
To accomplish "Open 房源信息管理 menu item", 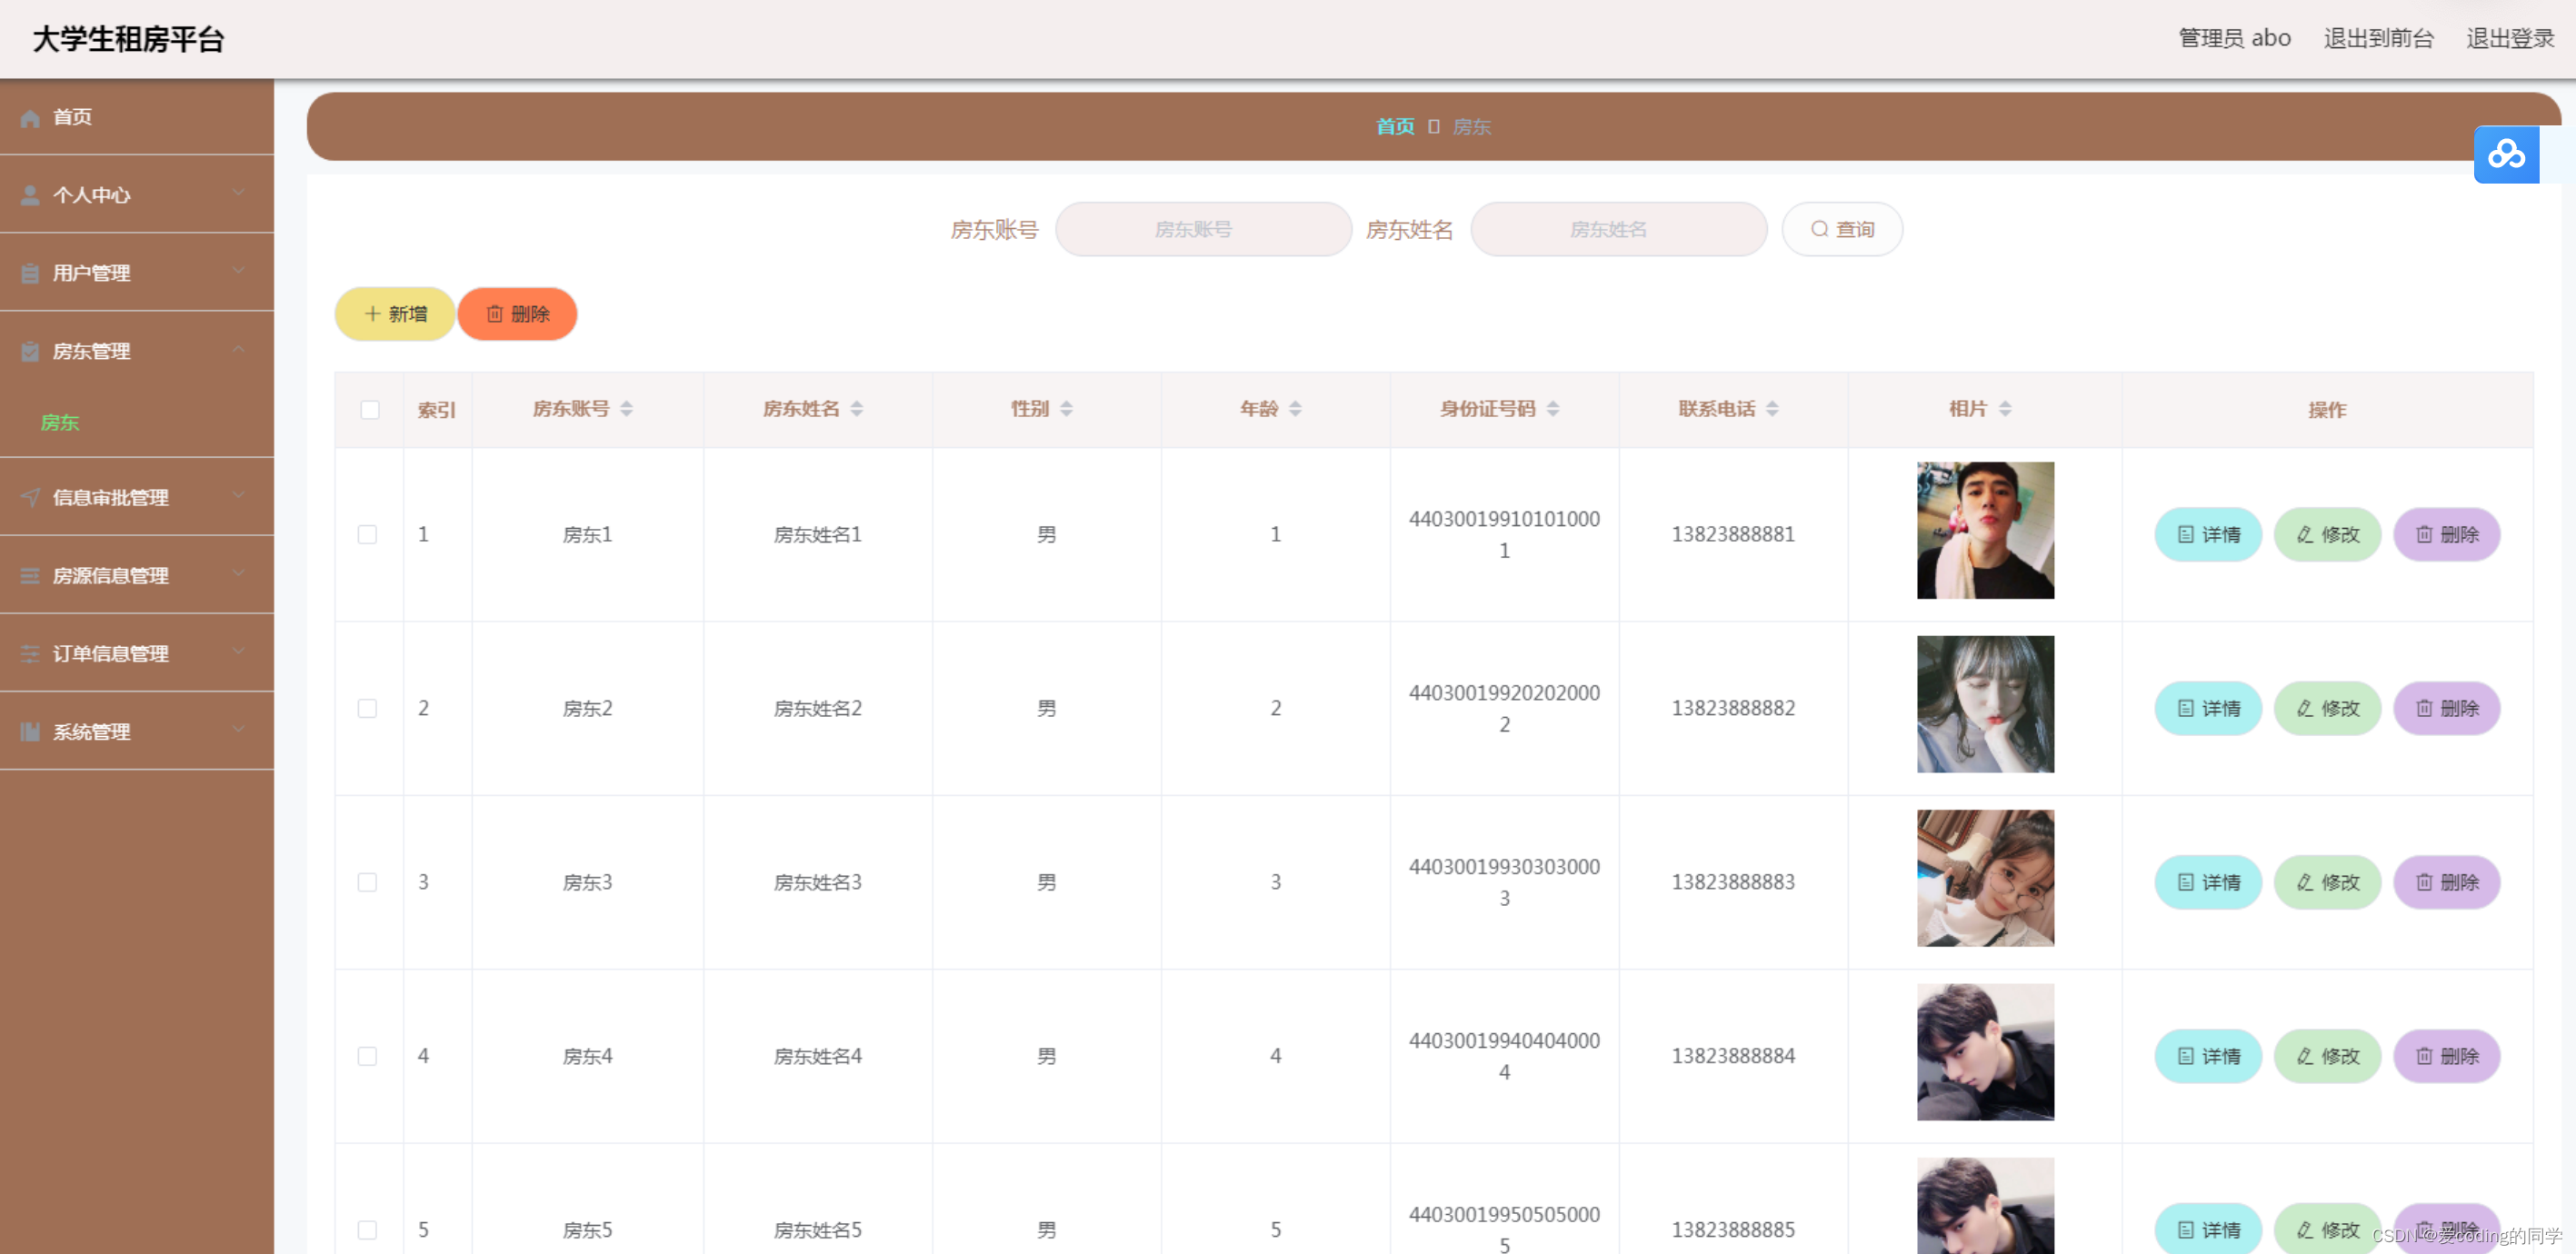I will pos(110,576).
